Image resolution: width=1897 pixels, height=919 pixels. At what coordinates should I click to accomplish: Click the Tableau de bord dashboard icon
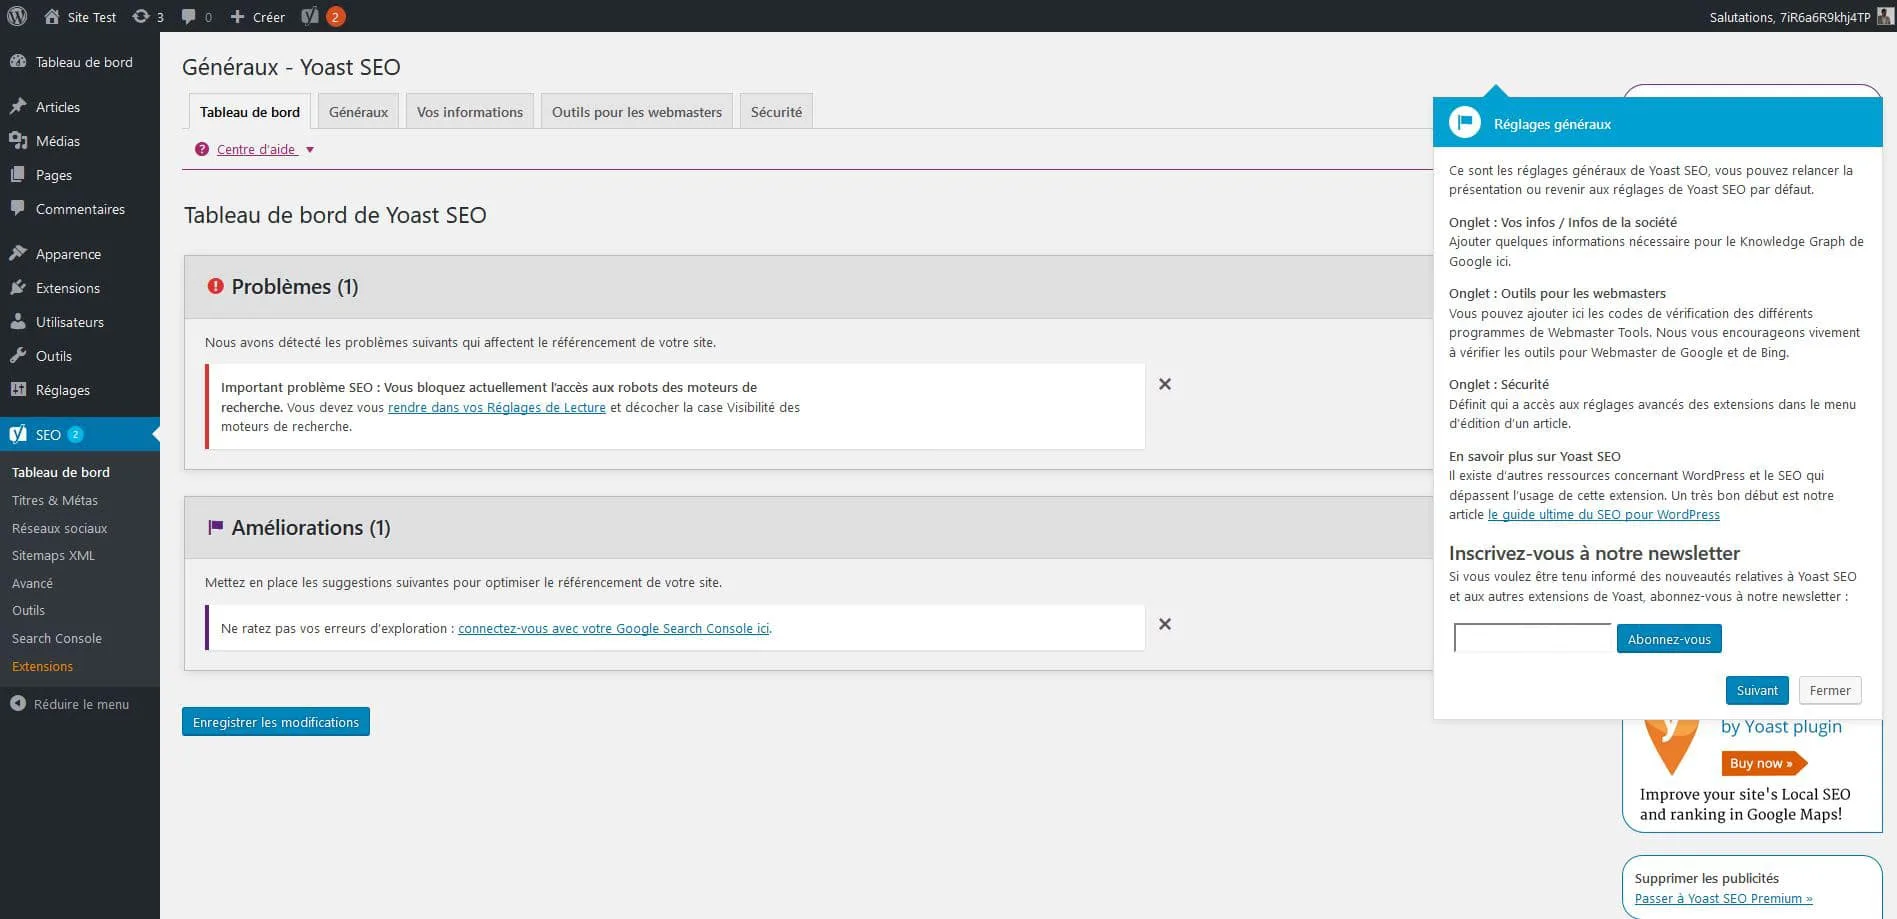pos(18,61)
